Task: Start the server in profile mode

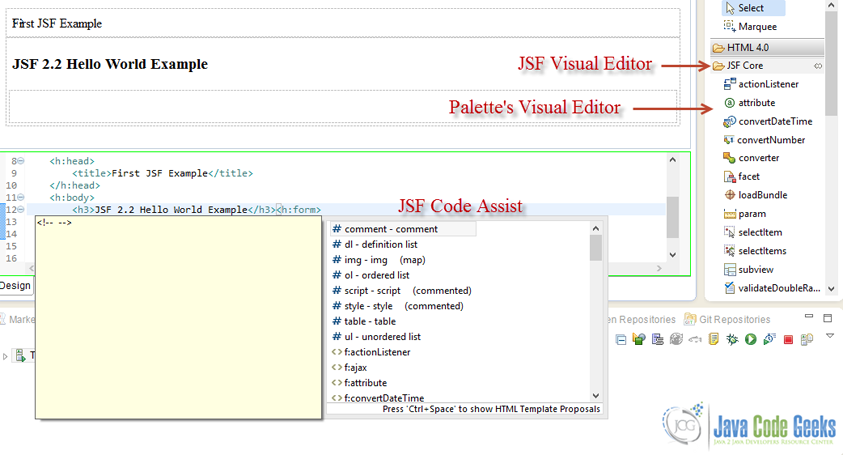Action: (769, 339)
